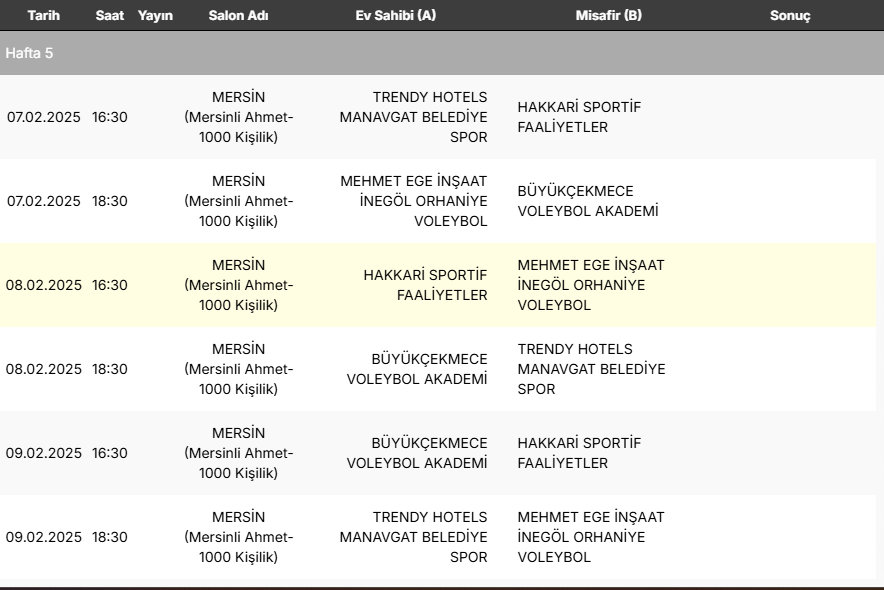
Task: Click the Salon Adı column header
Action: click(238, 16)
